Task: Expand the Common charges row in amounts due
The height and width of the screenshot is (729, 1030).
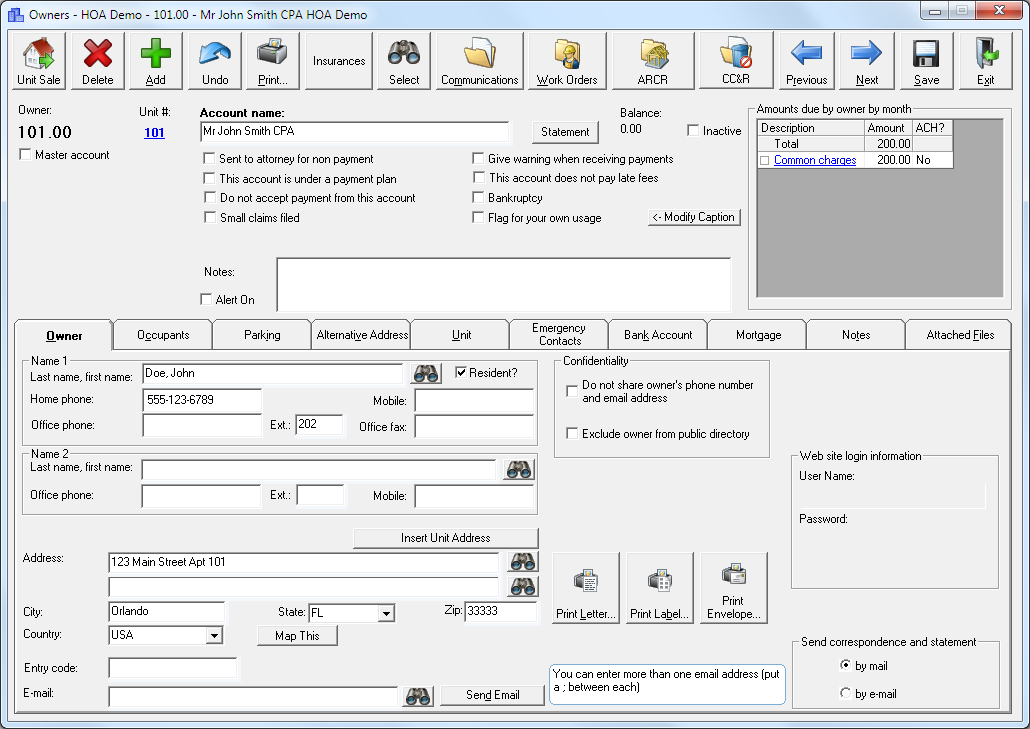Action: [x=762, y=160]
